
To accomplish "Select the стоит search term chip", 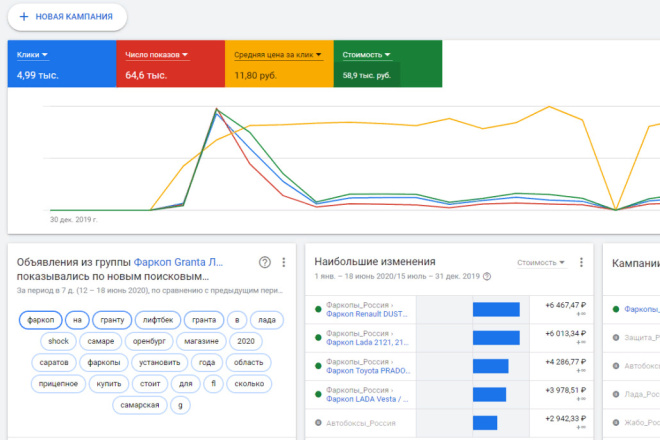I will 150,384.
